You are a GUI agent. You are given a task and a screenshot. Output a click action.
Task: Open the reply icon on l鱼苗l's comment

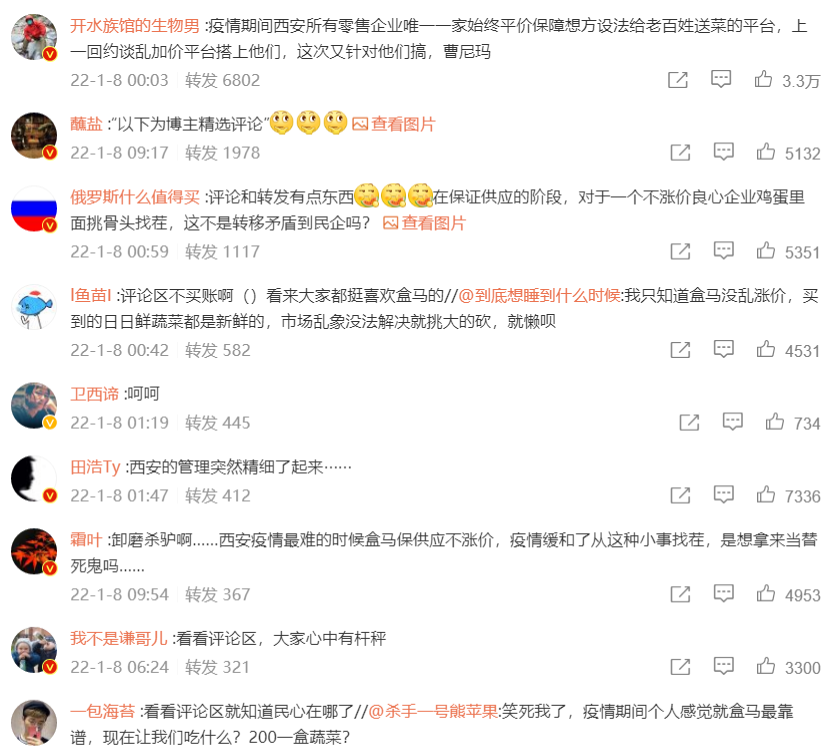click(723, 349)
